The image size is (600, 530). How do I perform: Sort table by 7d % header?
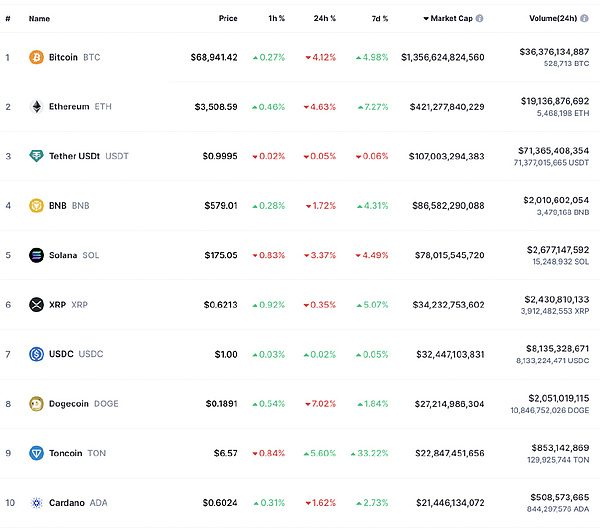[x=377, y=18]
